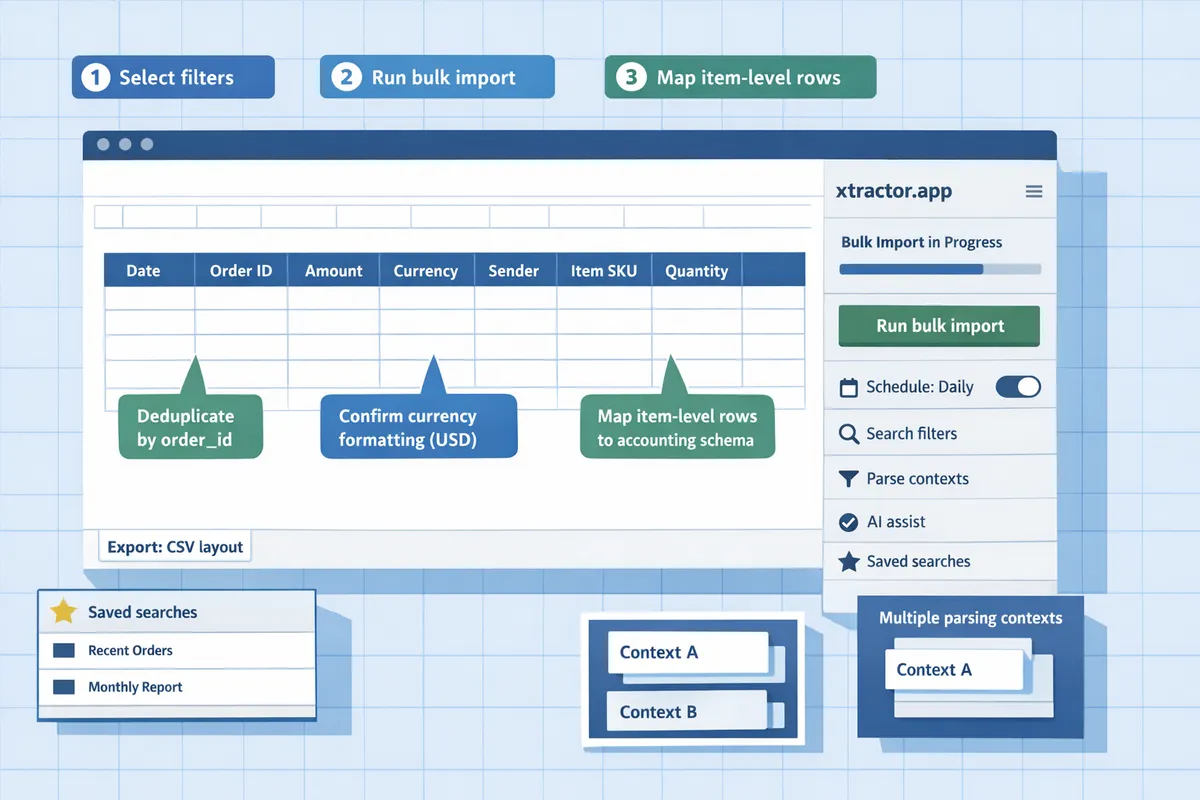The height and width of the screenshot is (800, 1200).
Task: Click the Bulk Import in Progress label
Action: (921, 242)
